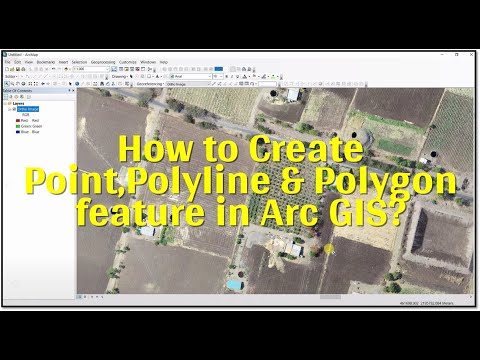Viewport: 480px width, 360px height.
Task: Go back to previous extent arrow
Action: pos(43,84)
